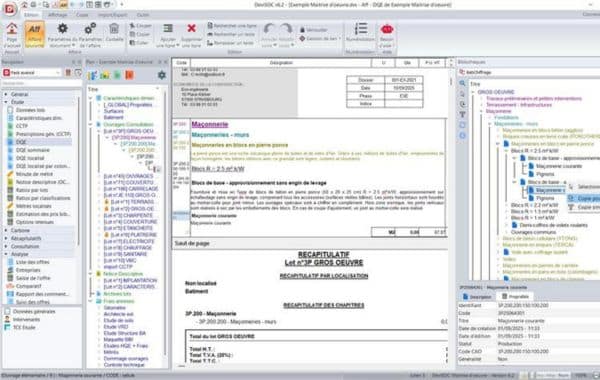The width and height of the screenshot is (600, 380).
Task: Click the Rechercher search field in Navigation
Action: (41, 83)
